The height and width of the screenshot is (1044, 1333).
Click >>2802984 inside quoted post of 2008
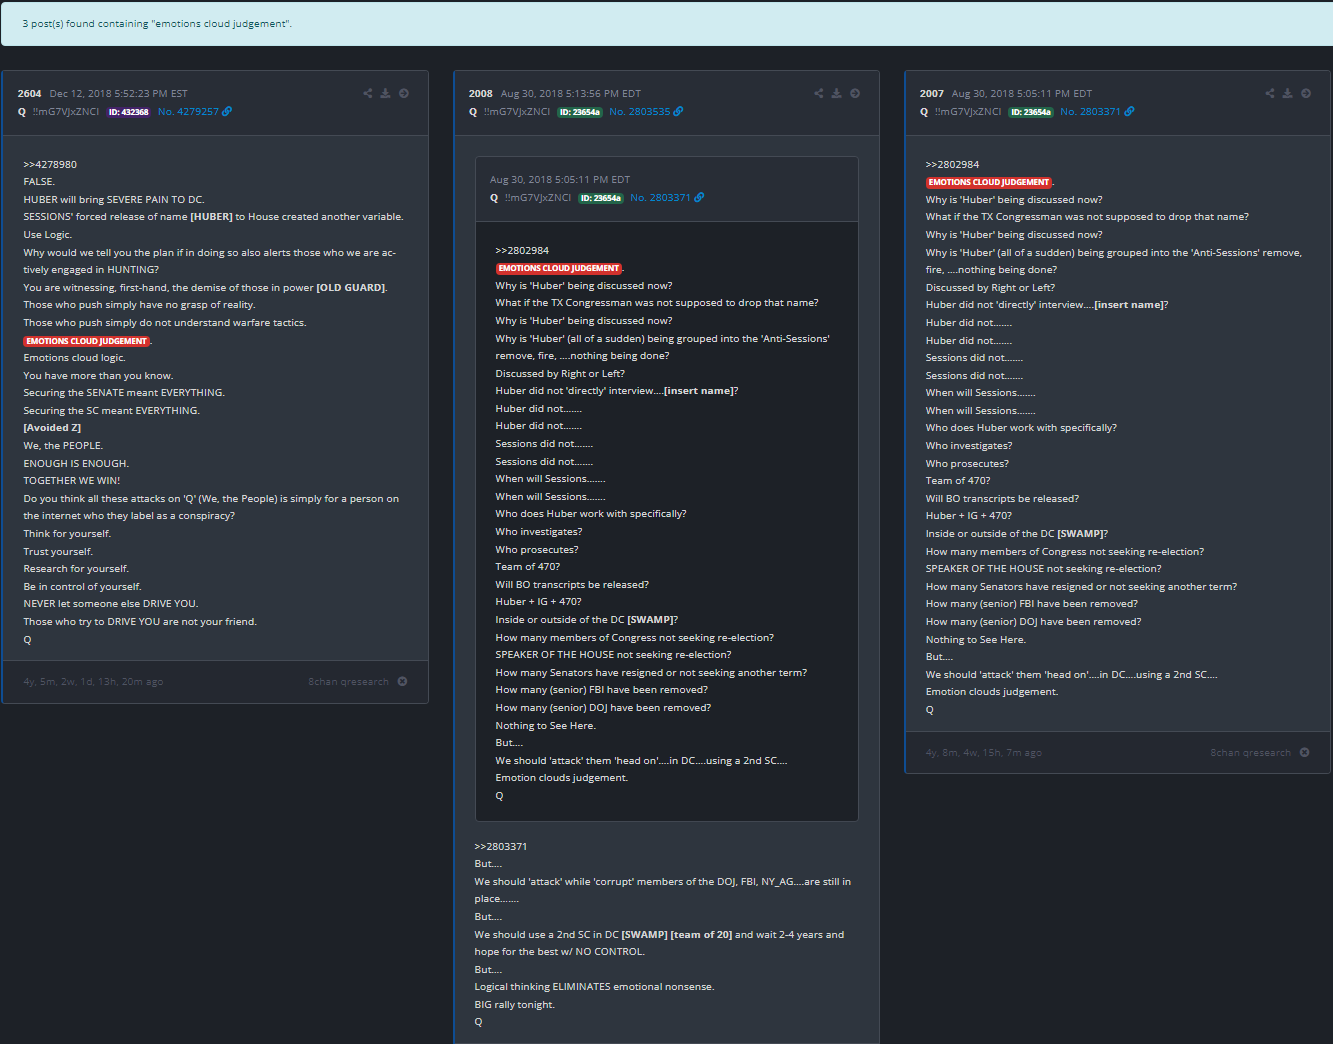[522, 250]
